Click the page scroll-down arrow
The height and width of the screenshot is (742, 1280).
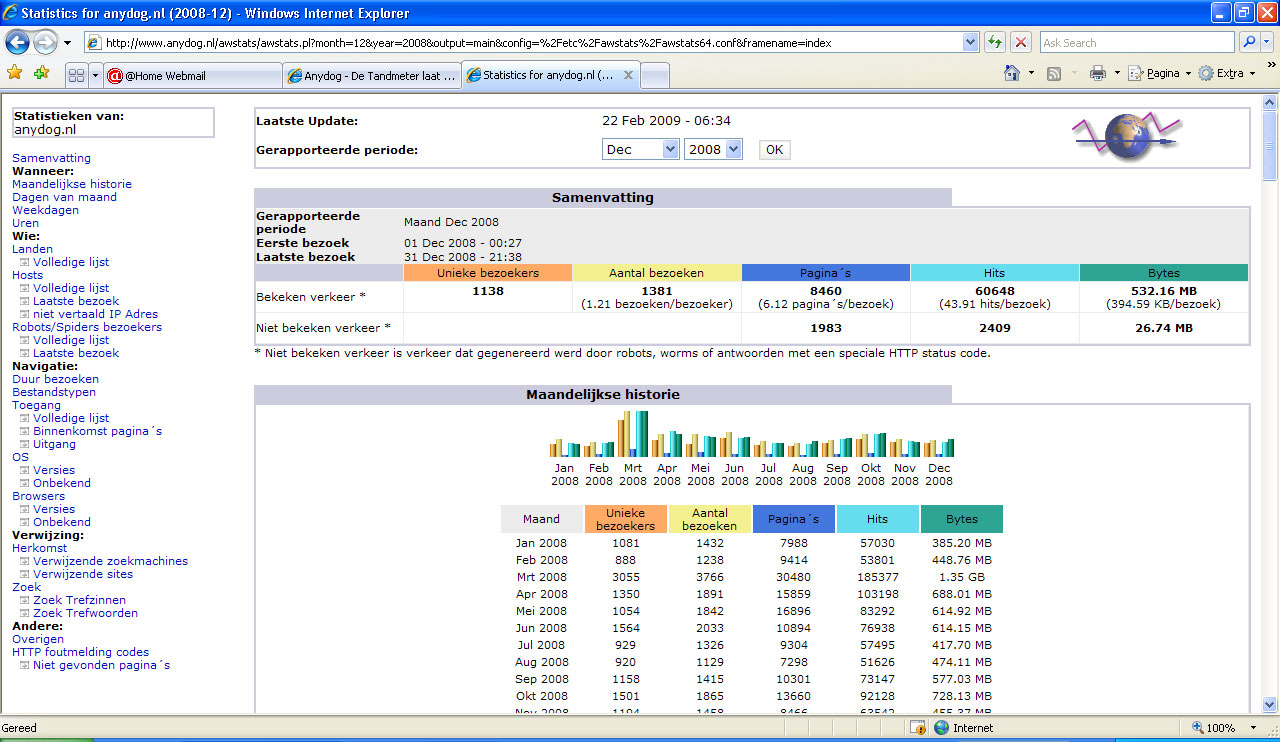(1270, 704)
